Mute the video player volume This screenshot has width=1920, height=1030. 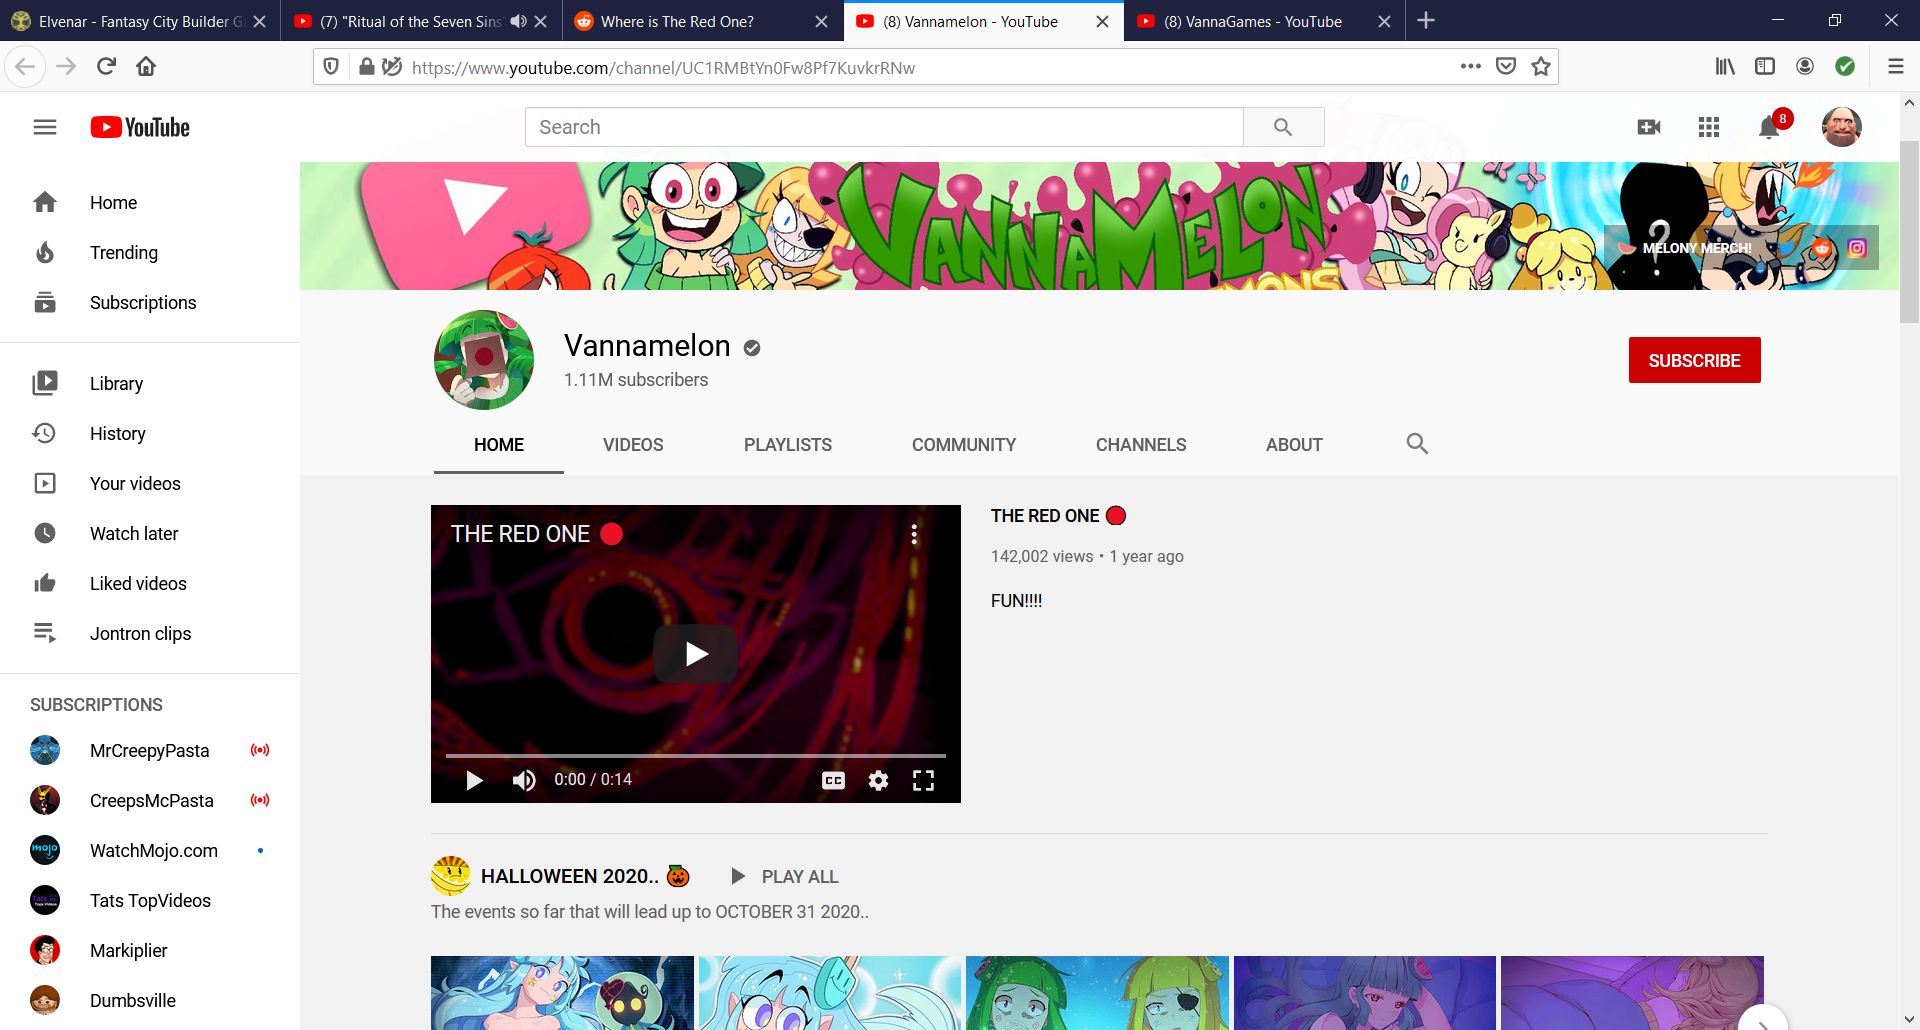(524, 780)
